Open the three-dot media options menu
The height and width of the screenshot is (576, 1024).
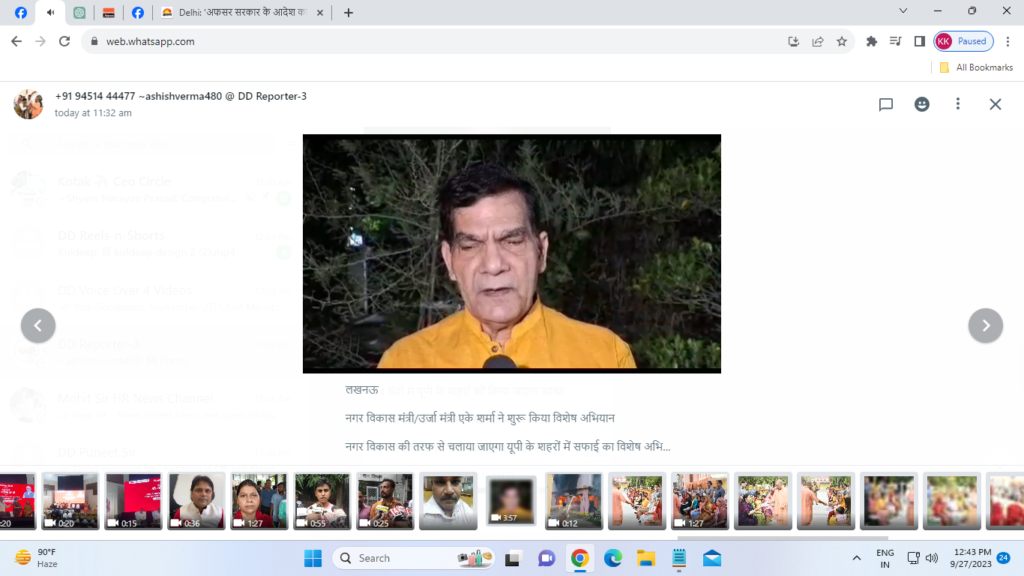tap(957, 104)
